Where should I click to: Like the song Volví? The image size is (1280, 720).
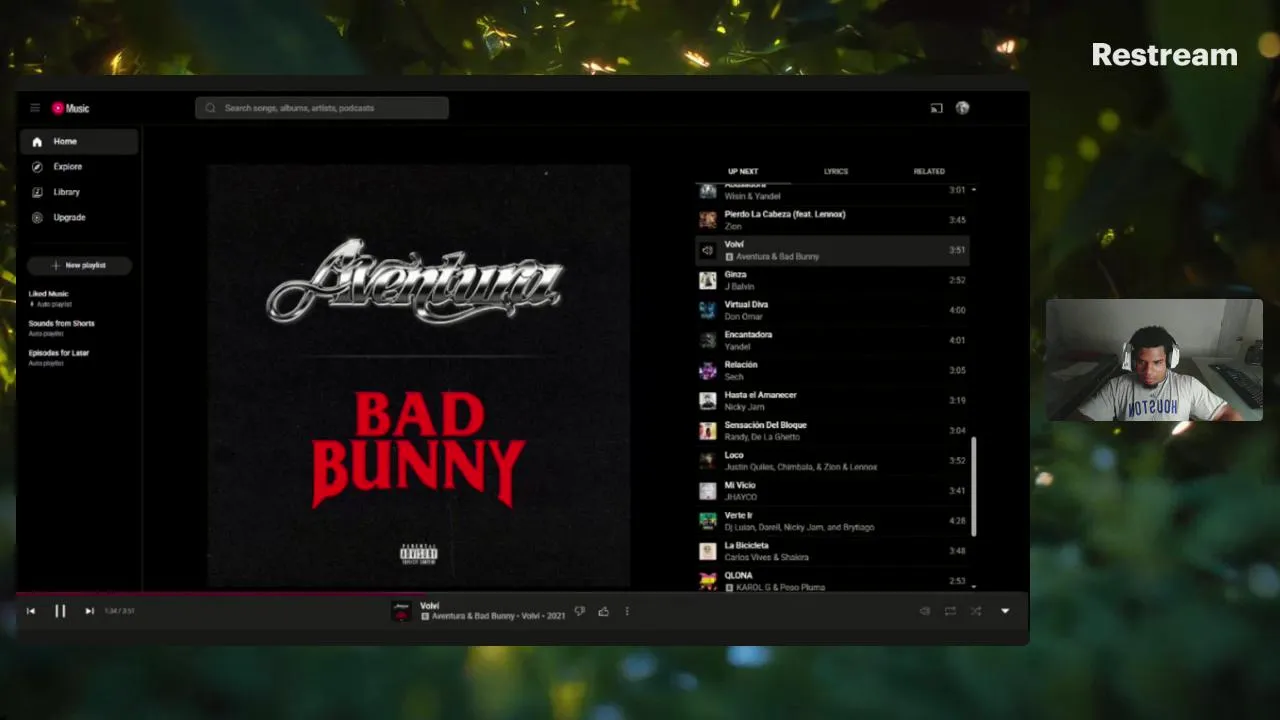click(x=603, y=611)
